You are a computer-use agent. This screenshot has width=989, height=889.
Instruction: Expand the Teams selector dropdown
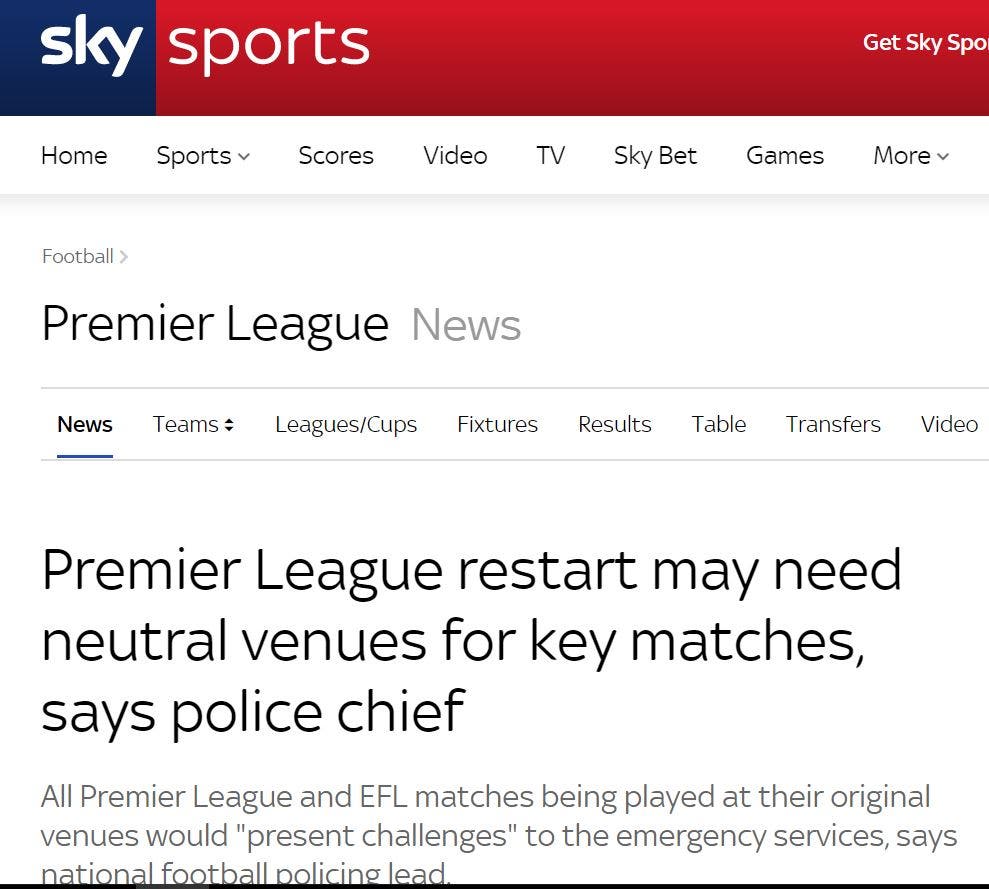(x=193, y=425)
